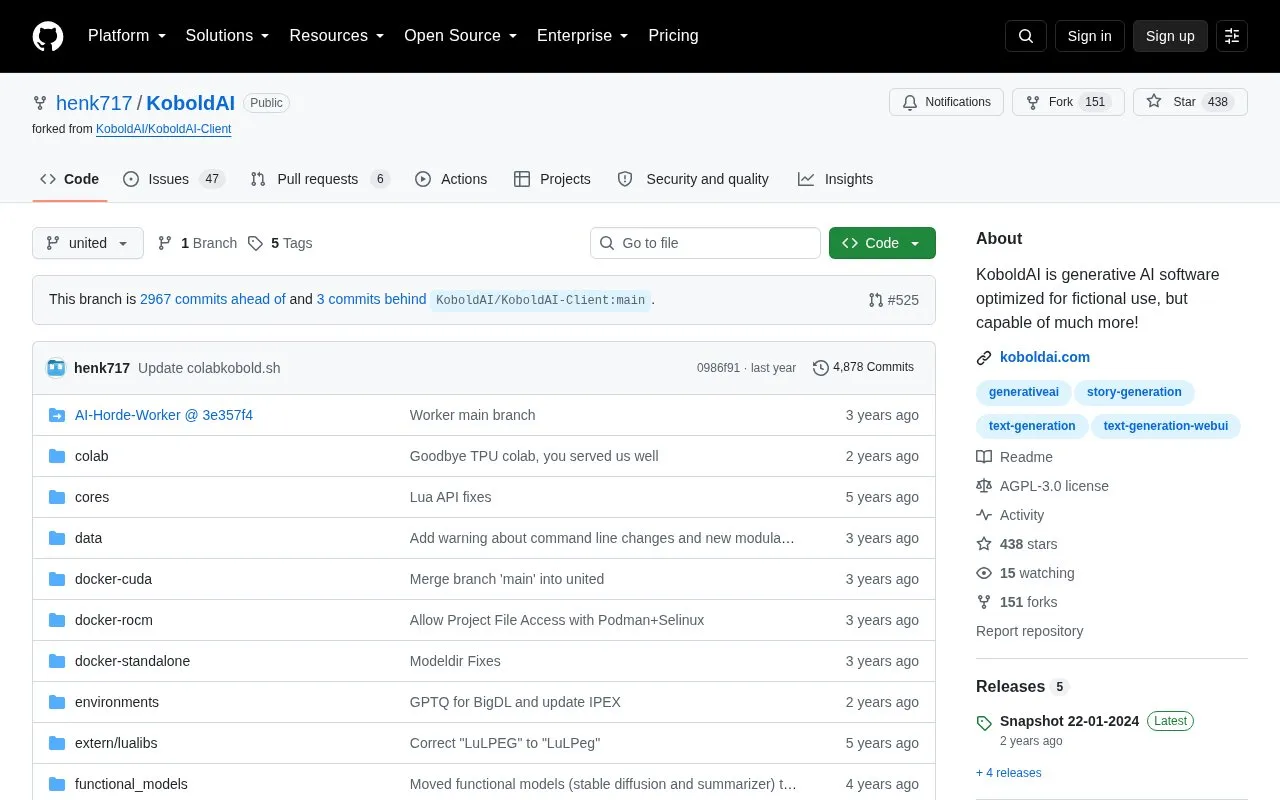Open the environments folder
Viewport: 1280px width, 800px height.
[117, 702]
